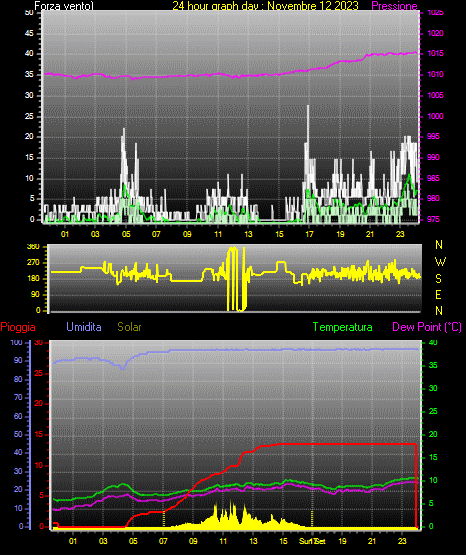Click the W compass letter beside direction chart
This screenshot has width=466, height=555.
(x=440, y=262)
